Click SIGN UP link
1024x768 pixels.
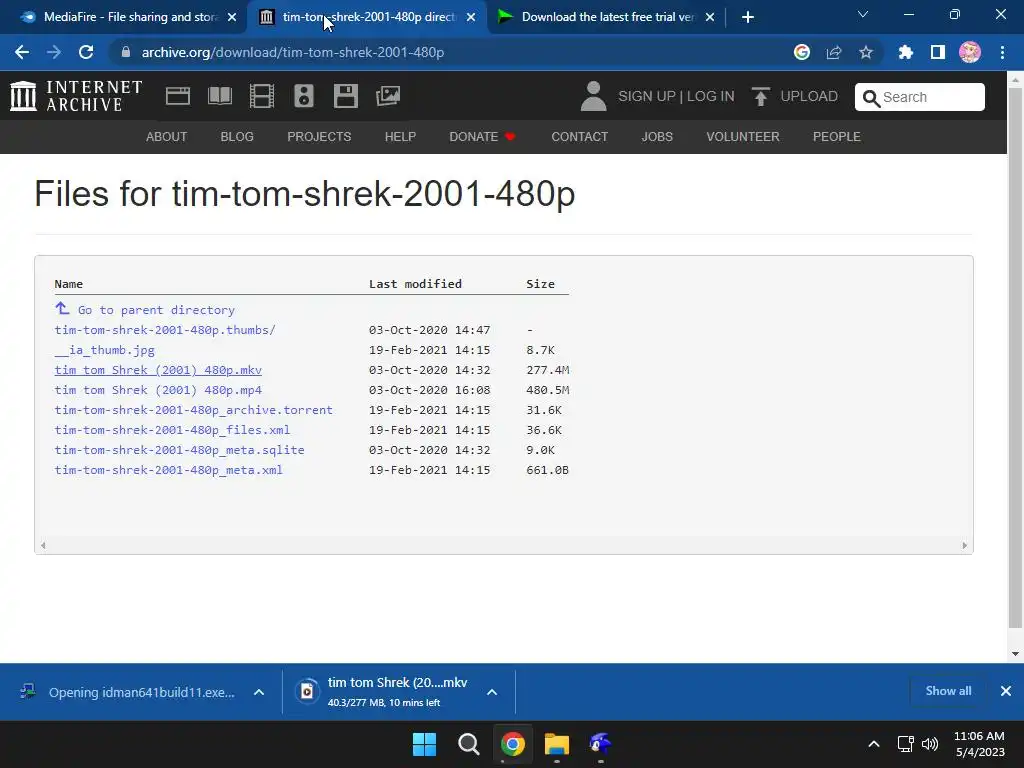coord(647,97)
